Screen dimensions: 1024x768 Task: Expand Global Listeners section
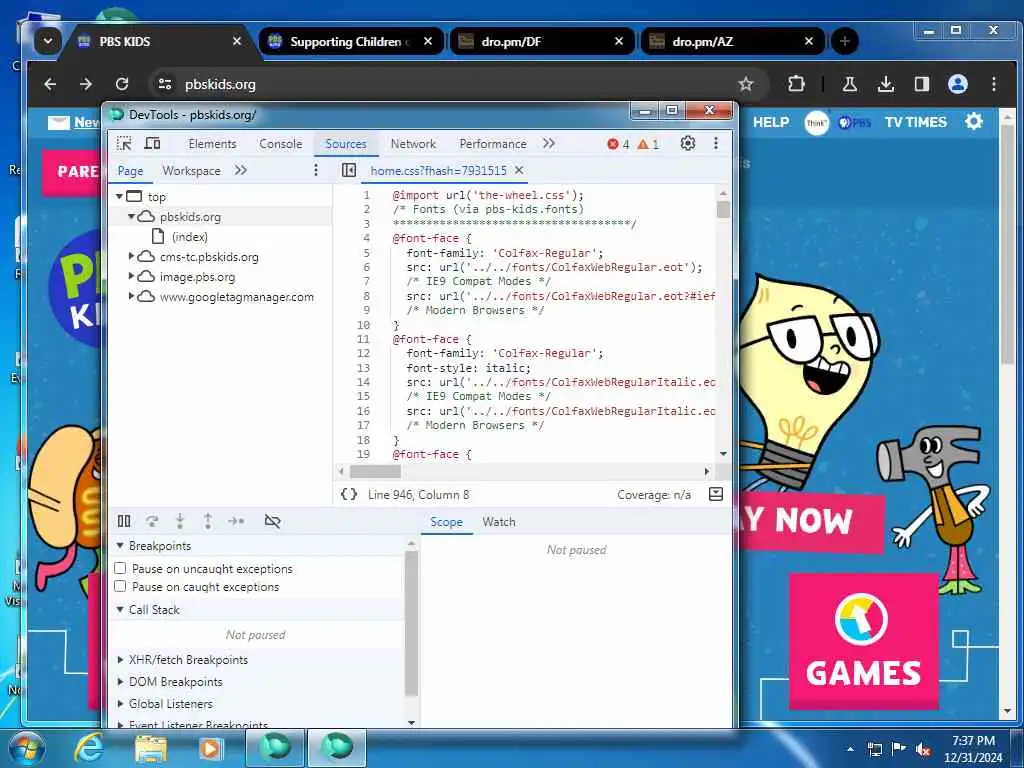point(120,704)
